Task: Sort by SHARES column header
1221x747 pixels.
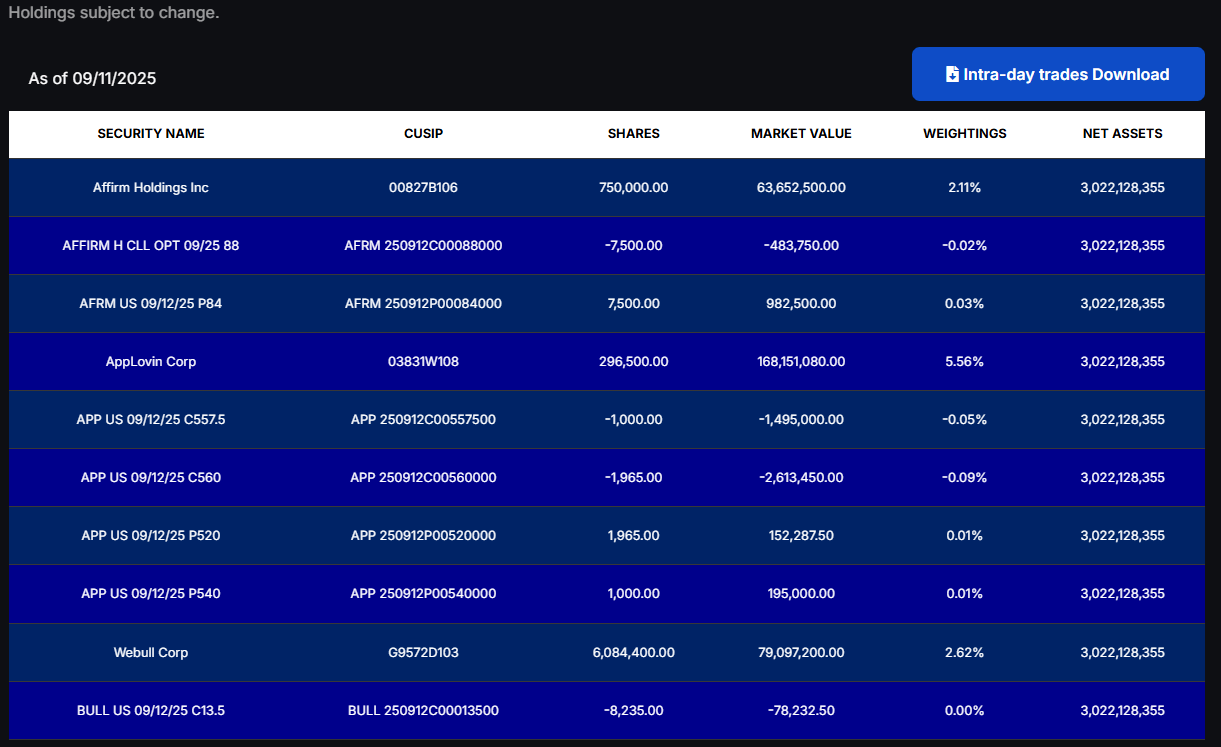Action: 634,133
